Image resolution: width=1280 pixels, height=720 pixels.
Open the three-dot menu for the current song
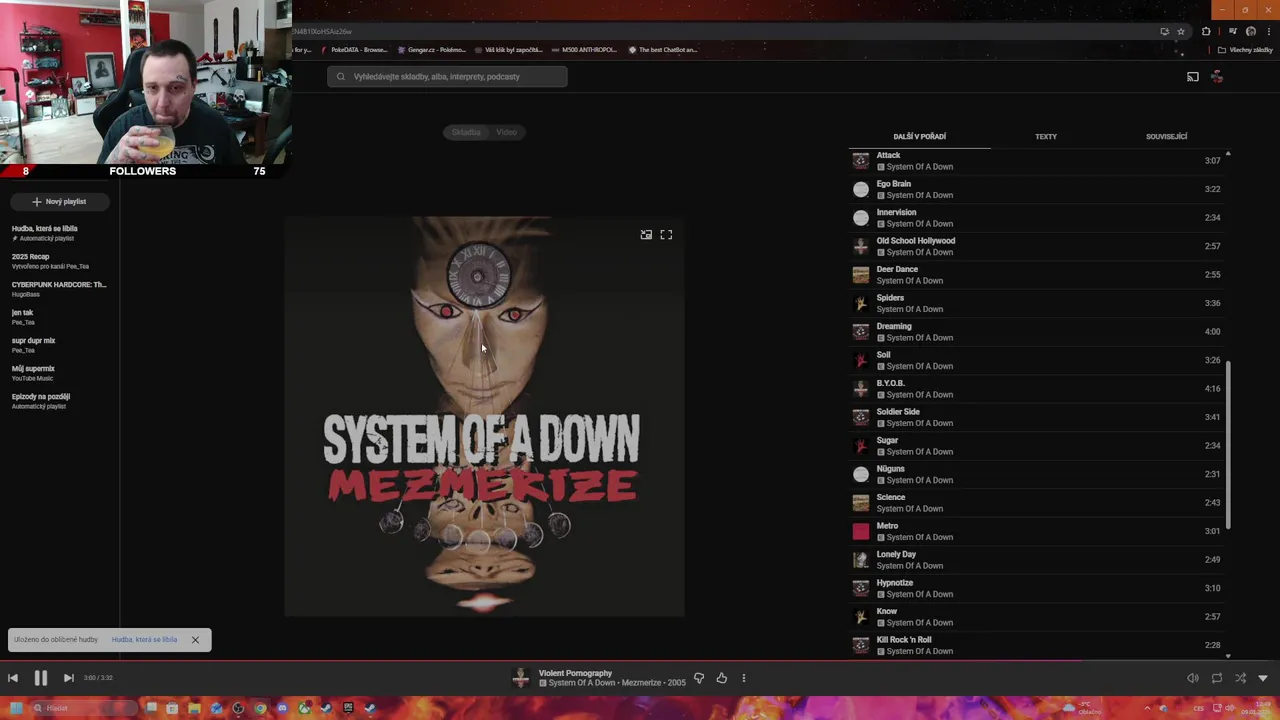pos(743,678)
